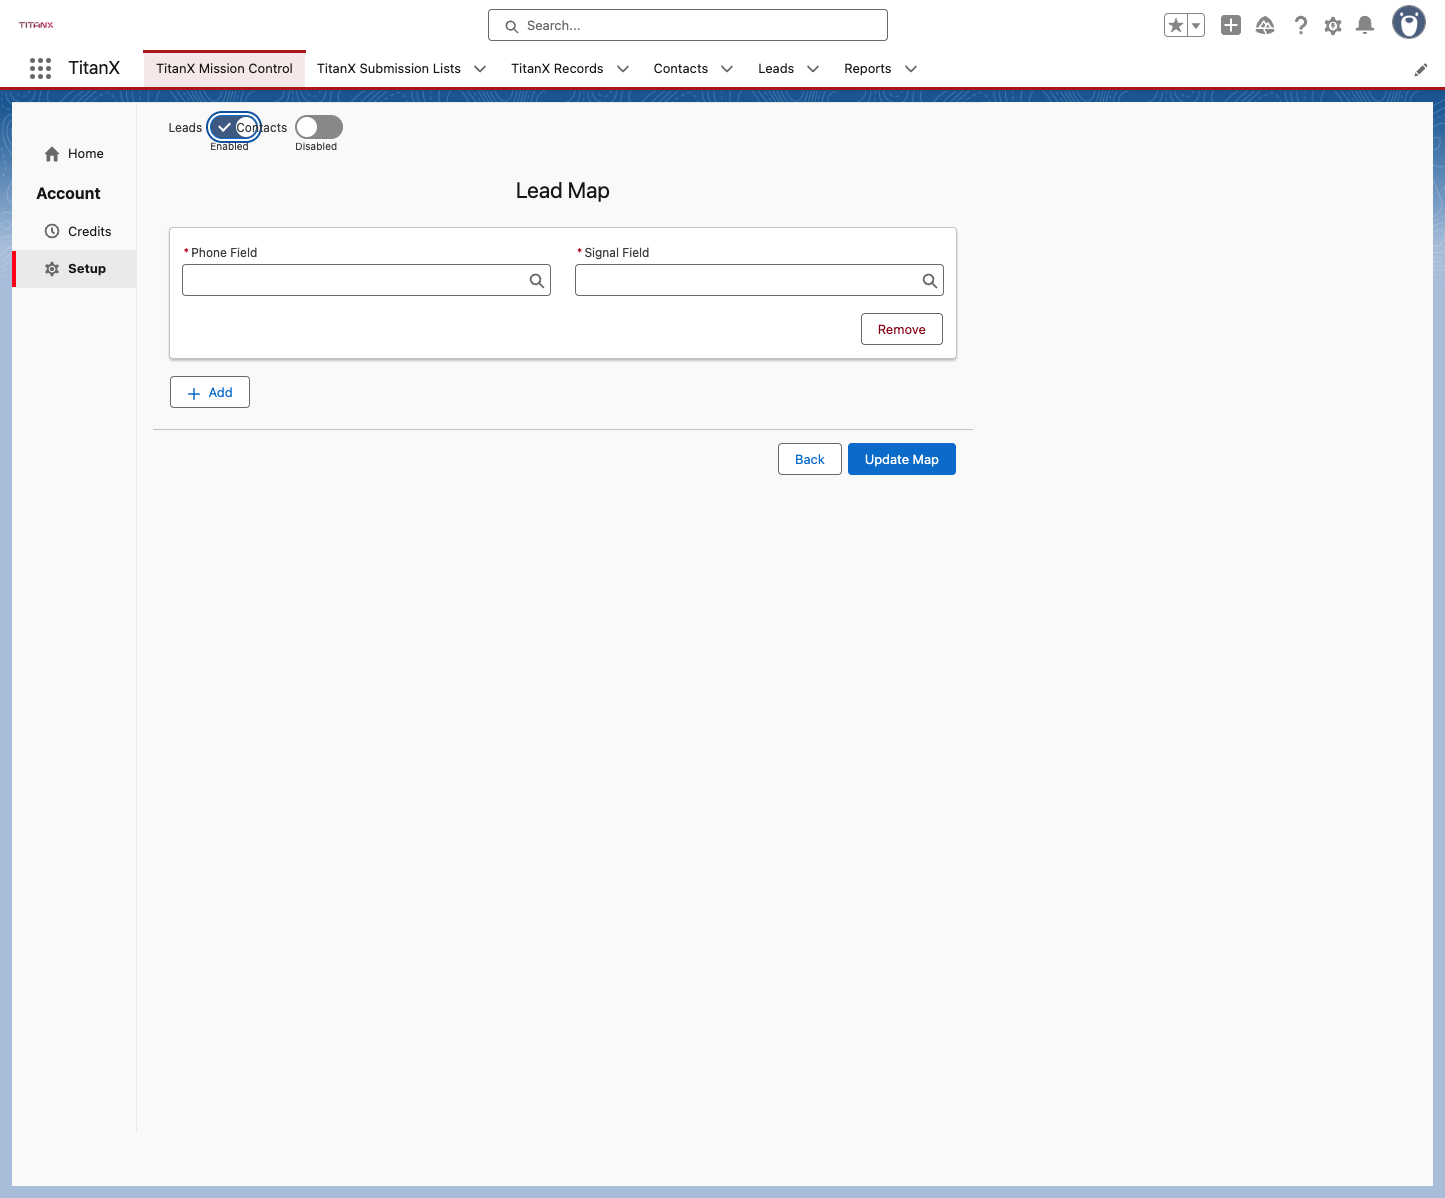Open the TitanX Records tab
1445x1198 pixels.
(x=557, y=69)
